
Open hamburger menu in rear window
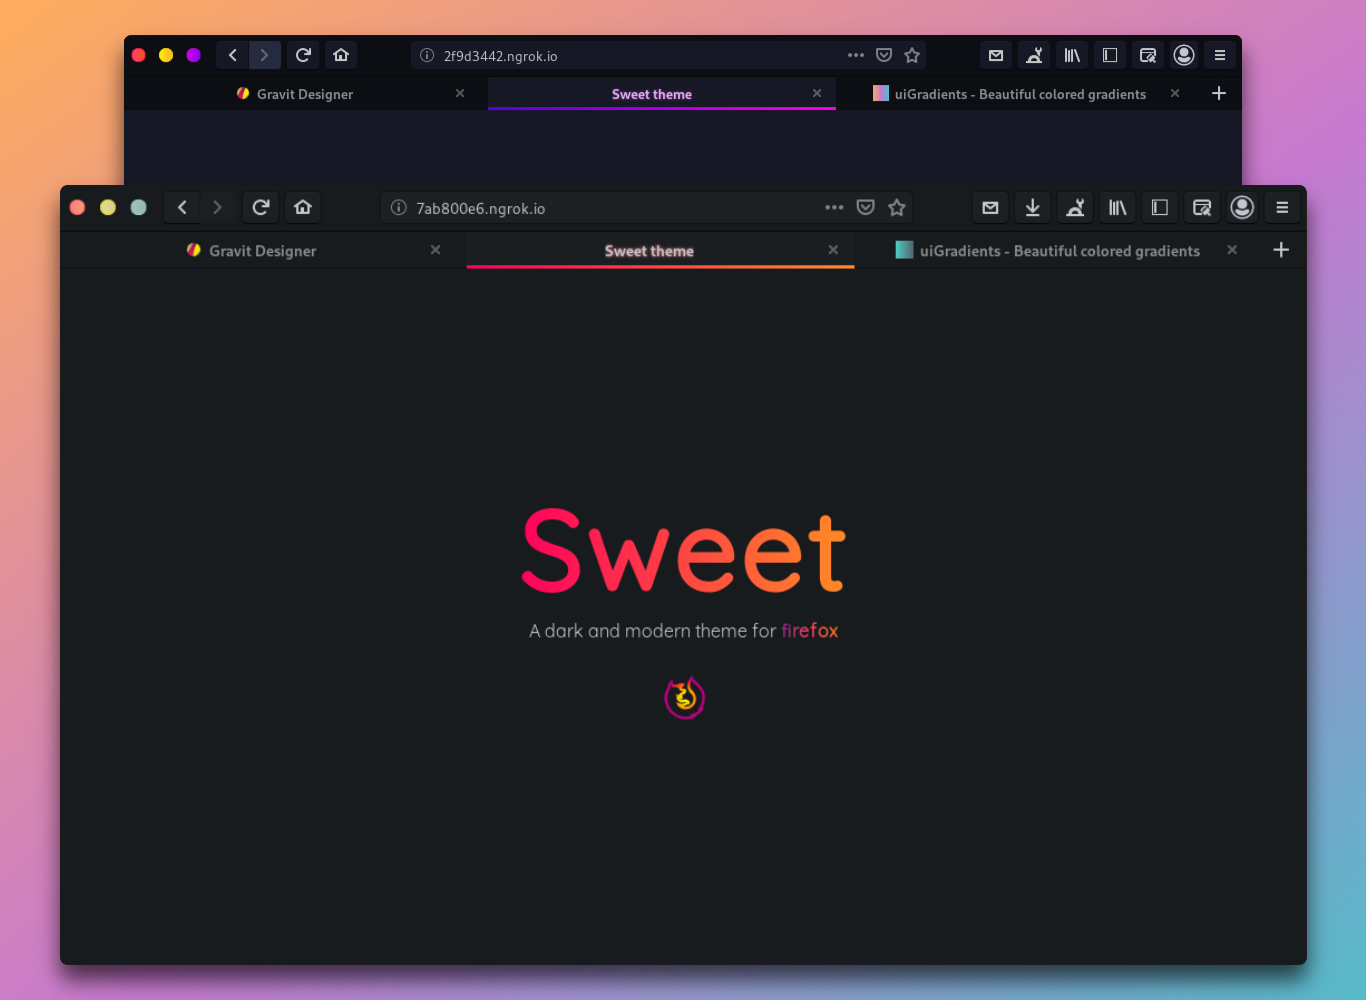[x=1220, y=55]
